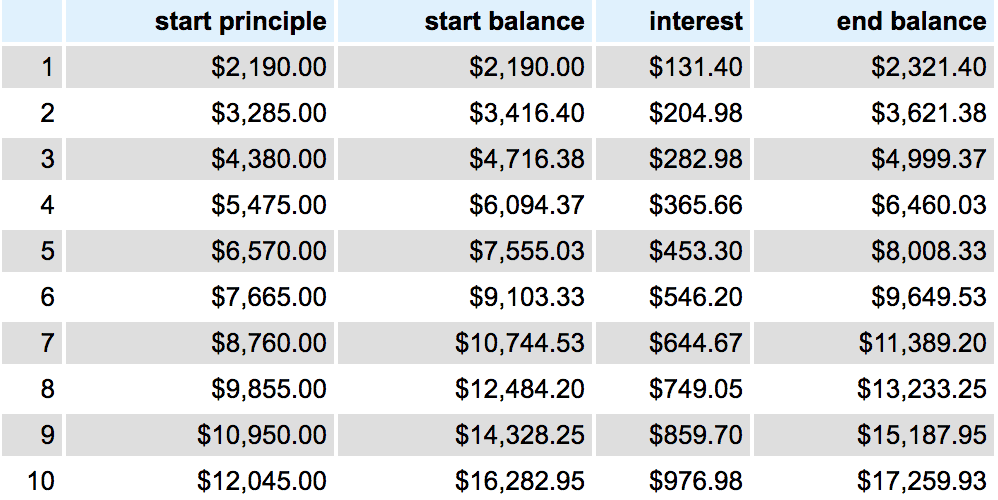
Task: Click the "start balance" column header
Action: pos(504,21)
